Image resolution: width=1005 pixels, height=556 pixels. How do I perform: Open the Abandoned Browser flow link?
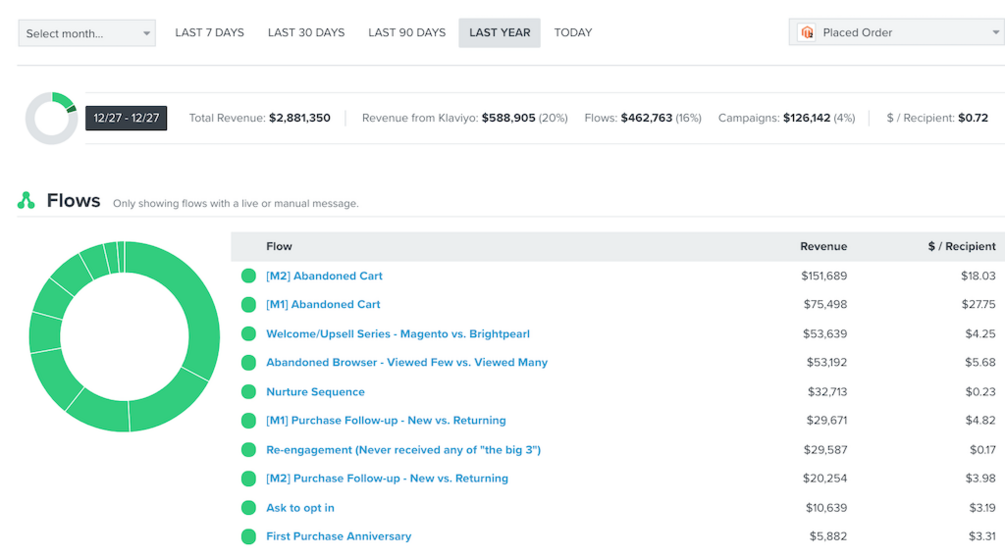pos(406,363)
